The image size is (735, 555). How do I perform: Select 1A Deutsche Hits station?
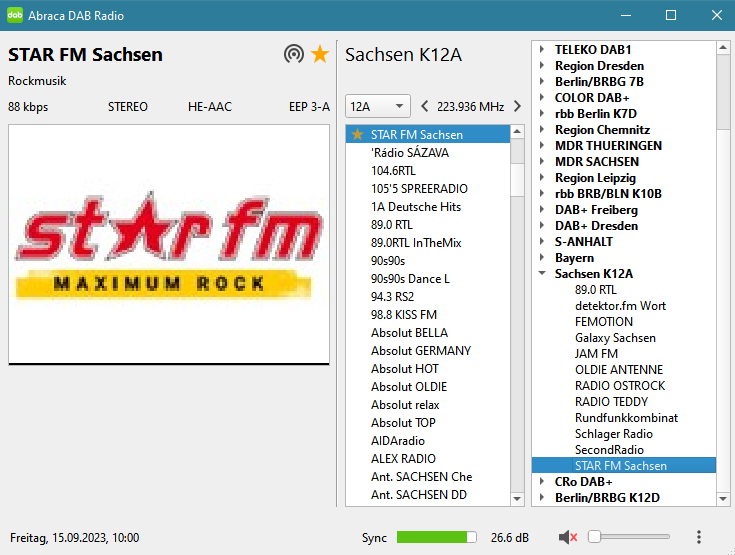415,207
